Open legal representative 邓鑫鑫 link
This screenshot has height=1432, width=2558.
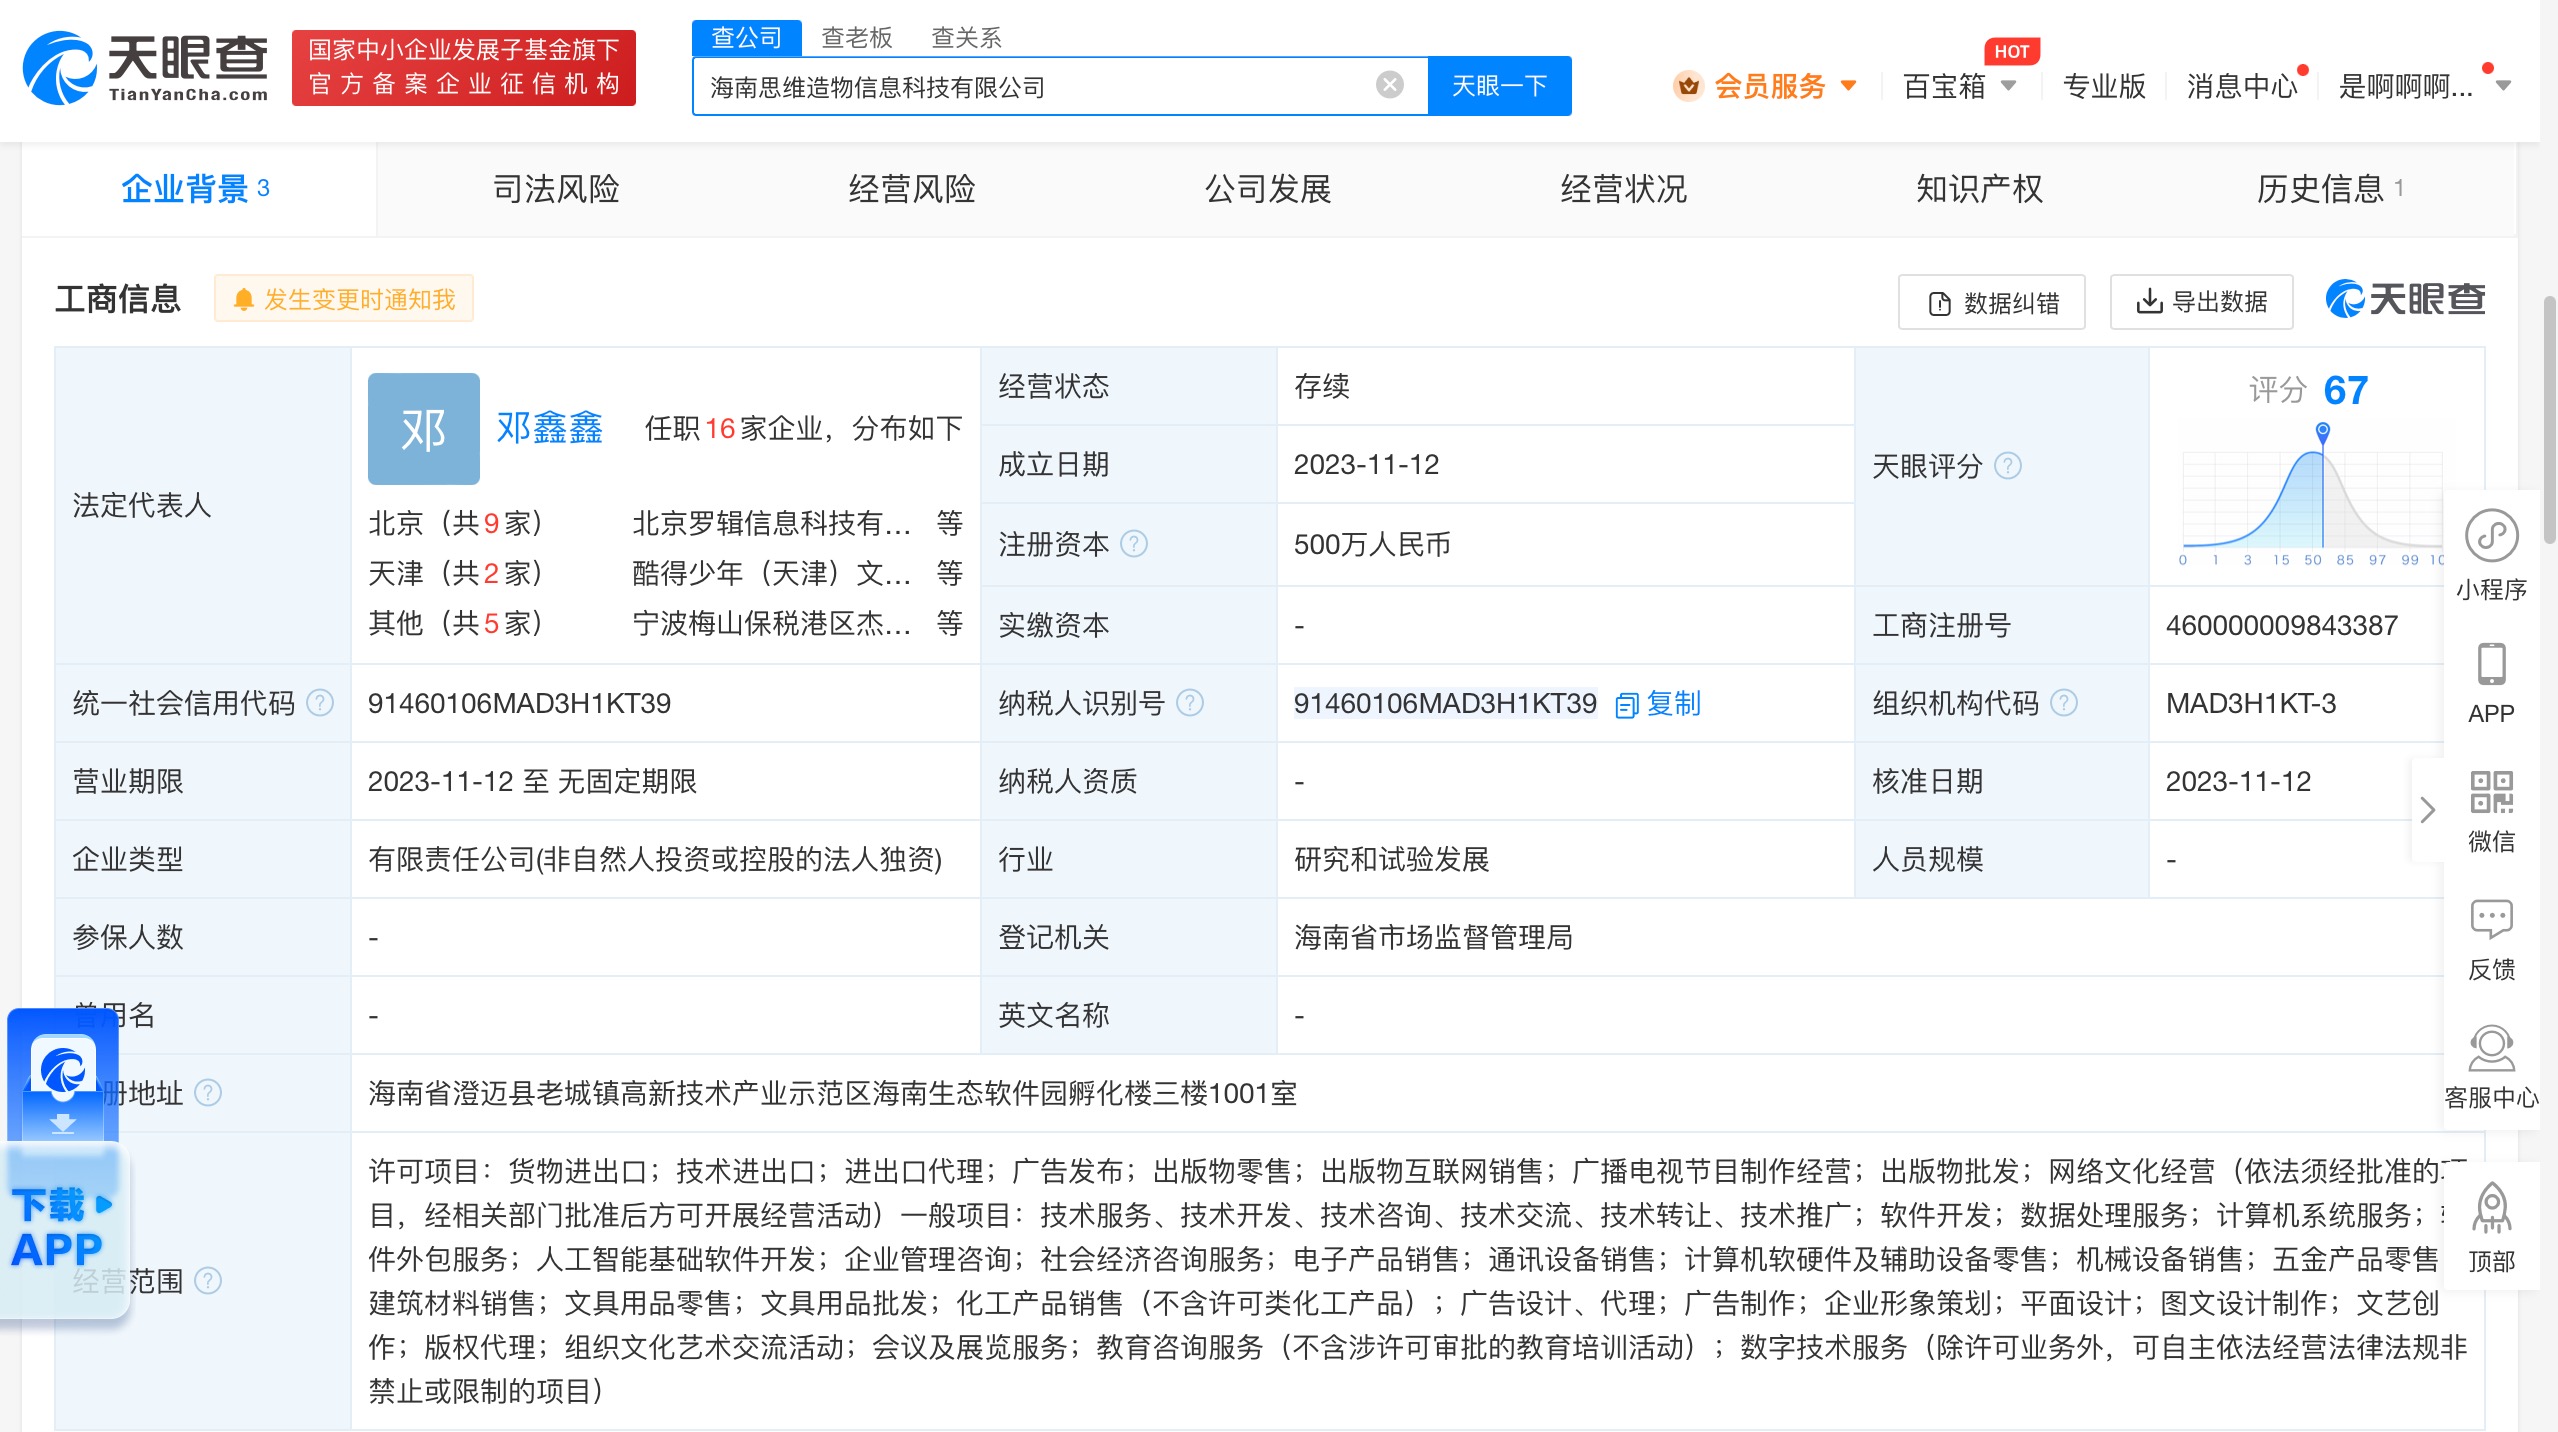(x=549, y=428)
